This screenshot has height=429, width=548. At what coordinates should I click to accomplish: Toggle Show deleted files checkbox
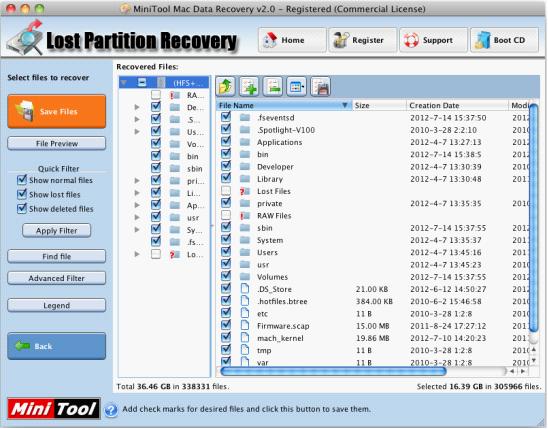(22, 209)
